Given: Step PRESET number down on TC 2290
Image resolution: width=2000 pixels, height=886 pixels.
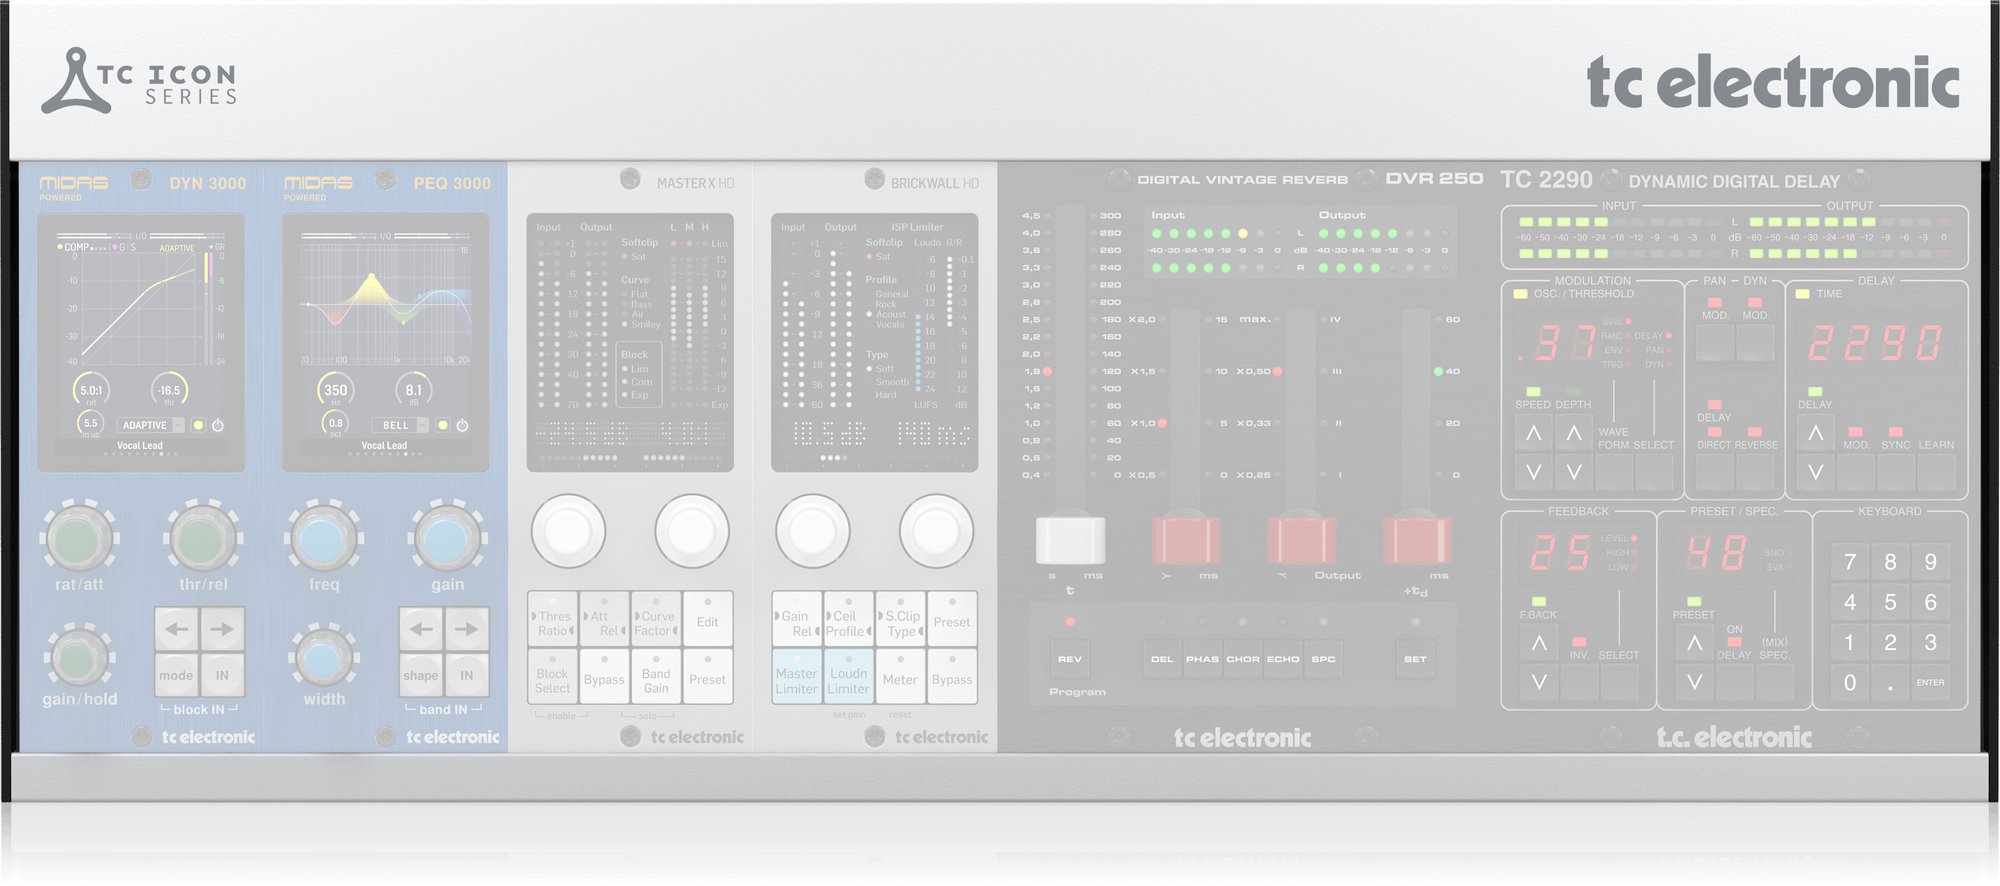Looking at the screenshot, I should point(1694,682).
